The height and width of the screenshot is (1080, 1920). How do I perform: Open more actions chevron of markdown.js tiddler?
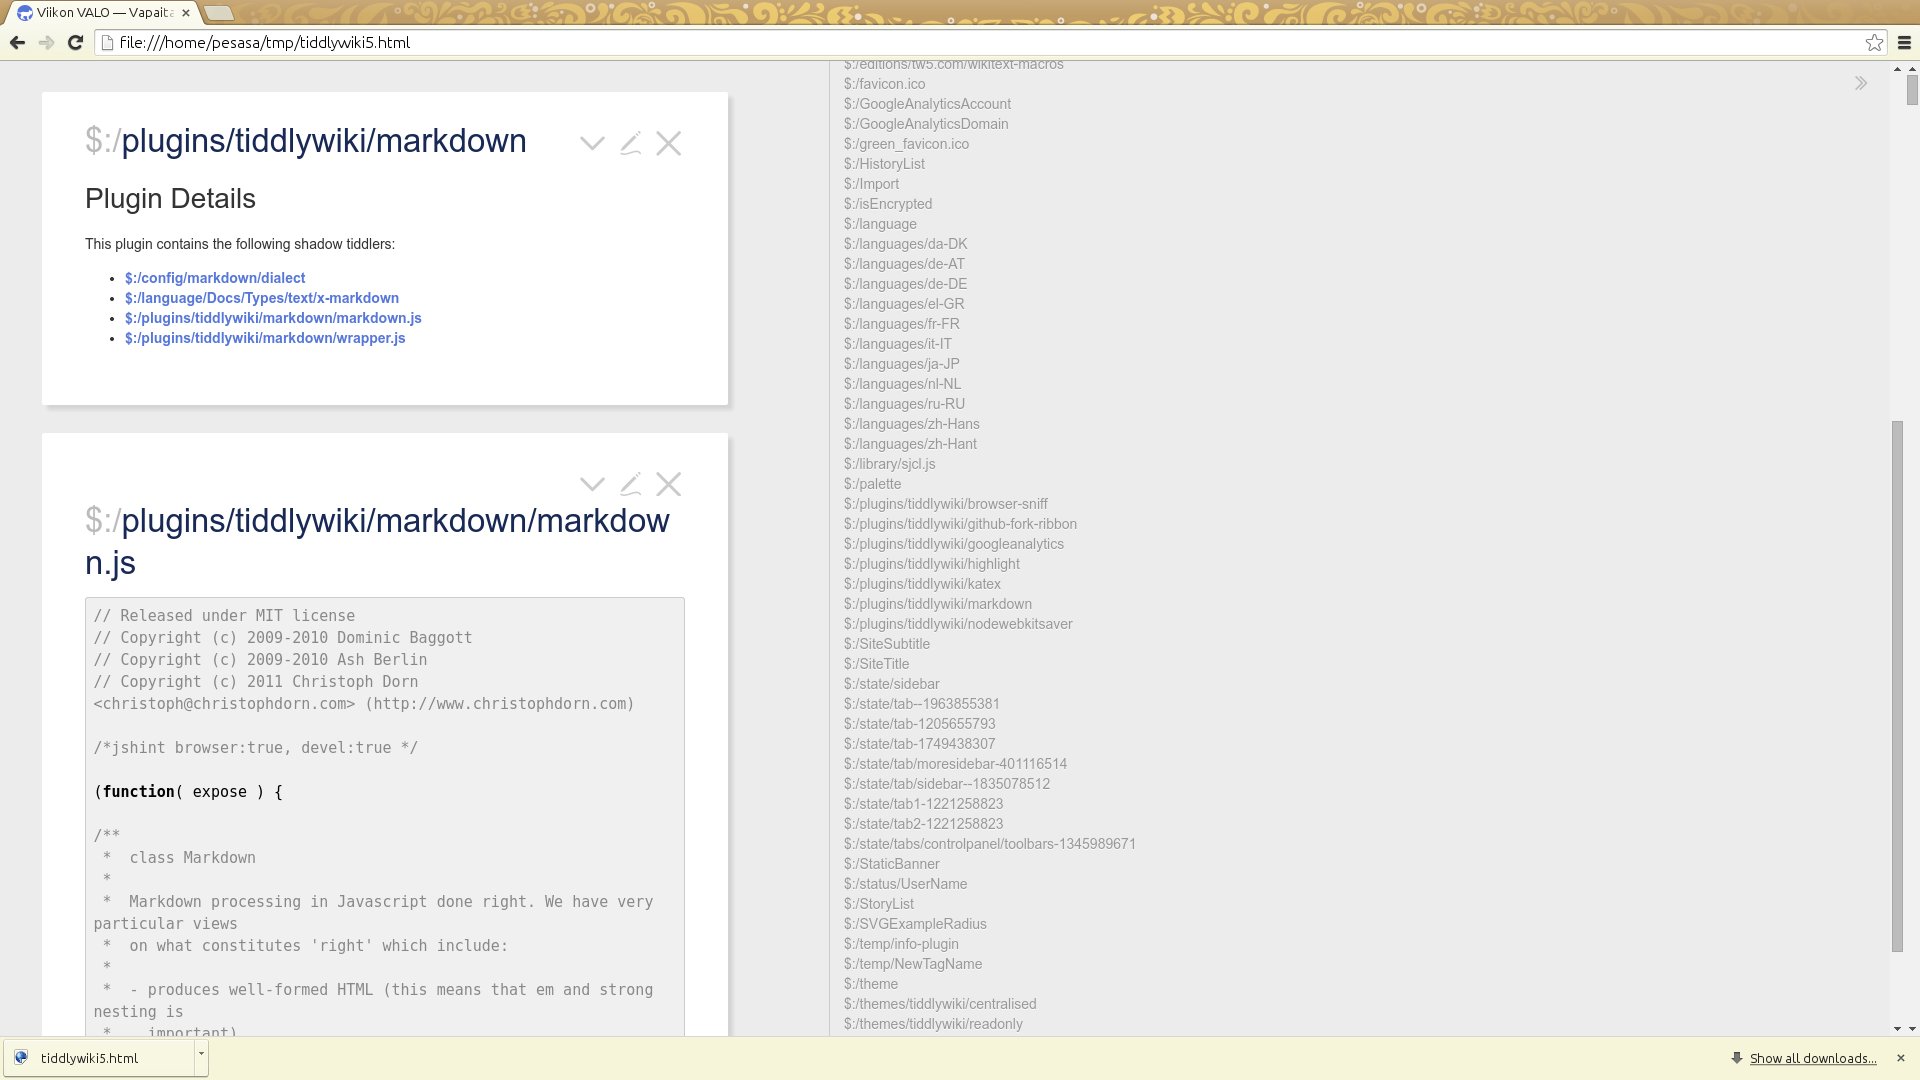point(592,484)
